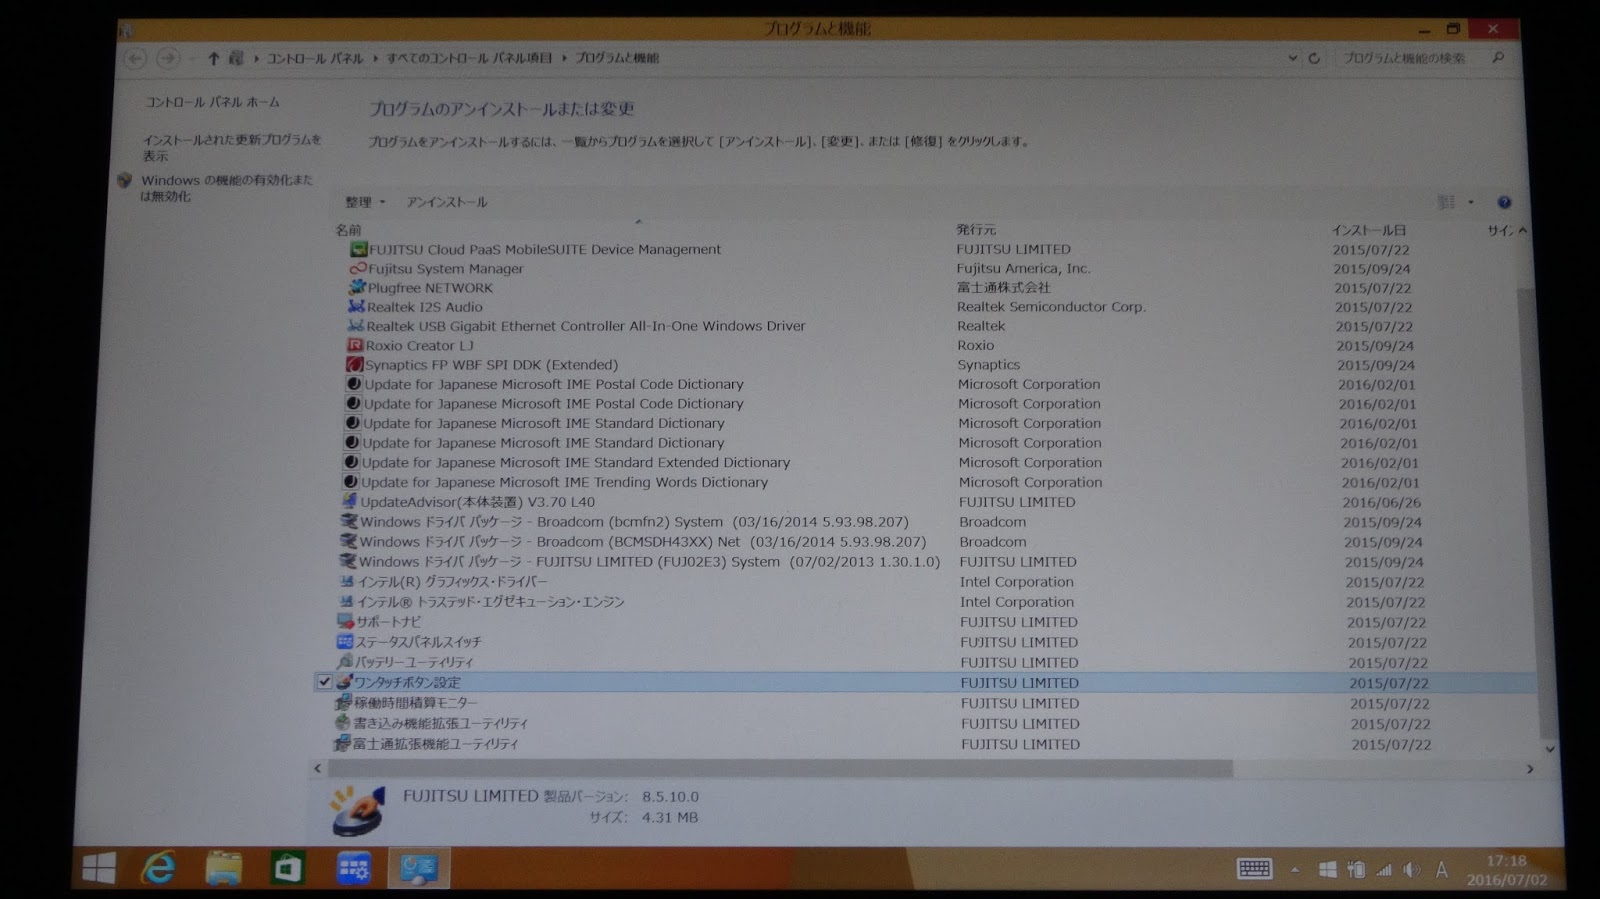Viewport: 1600px width, 899px height.
Task: Open the Windows Start button
Action: point(99,868)
